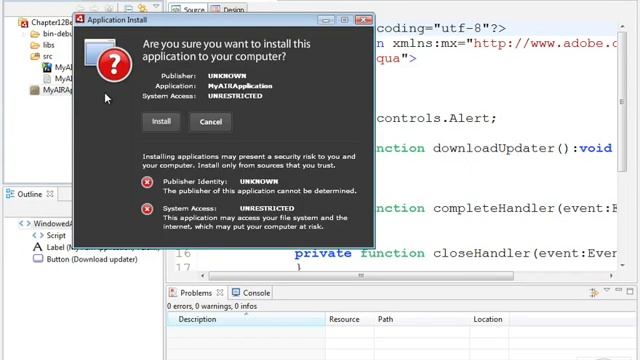Click the Button component icon in Outline
This screenshot has width=640, height=360.
[x=38, y=259]
